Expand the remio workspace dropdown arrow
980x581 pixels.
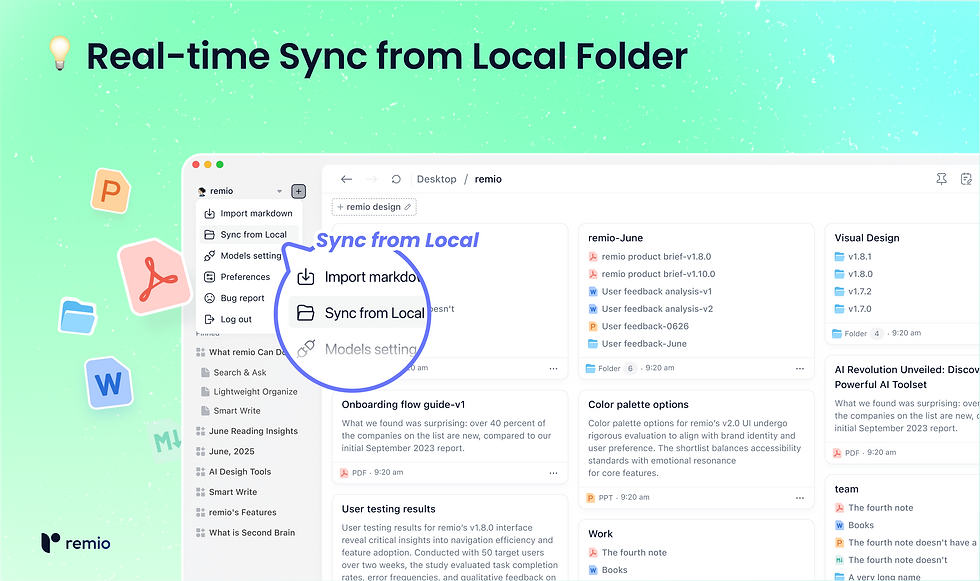pyautogui.click(x=279, y=191)
